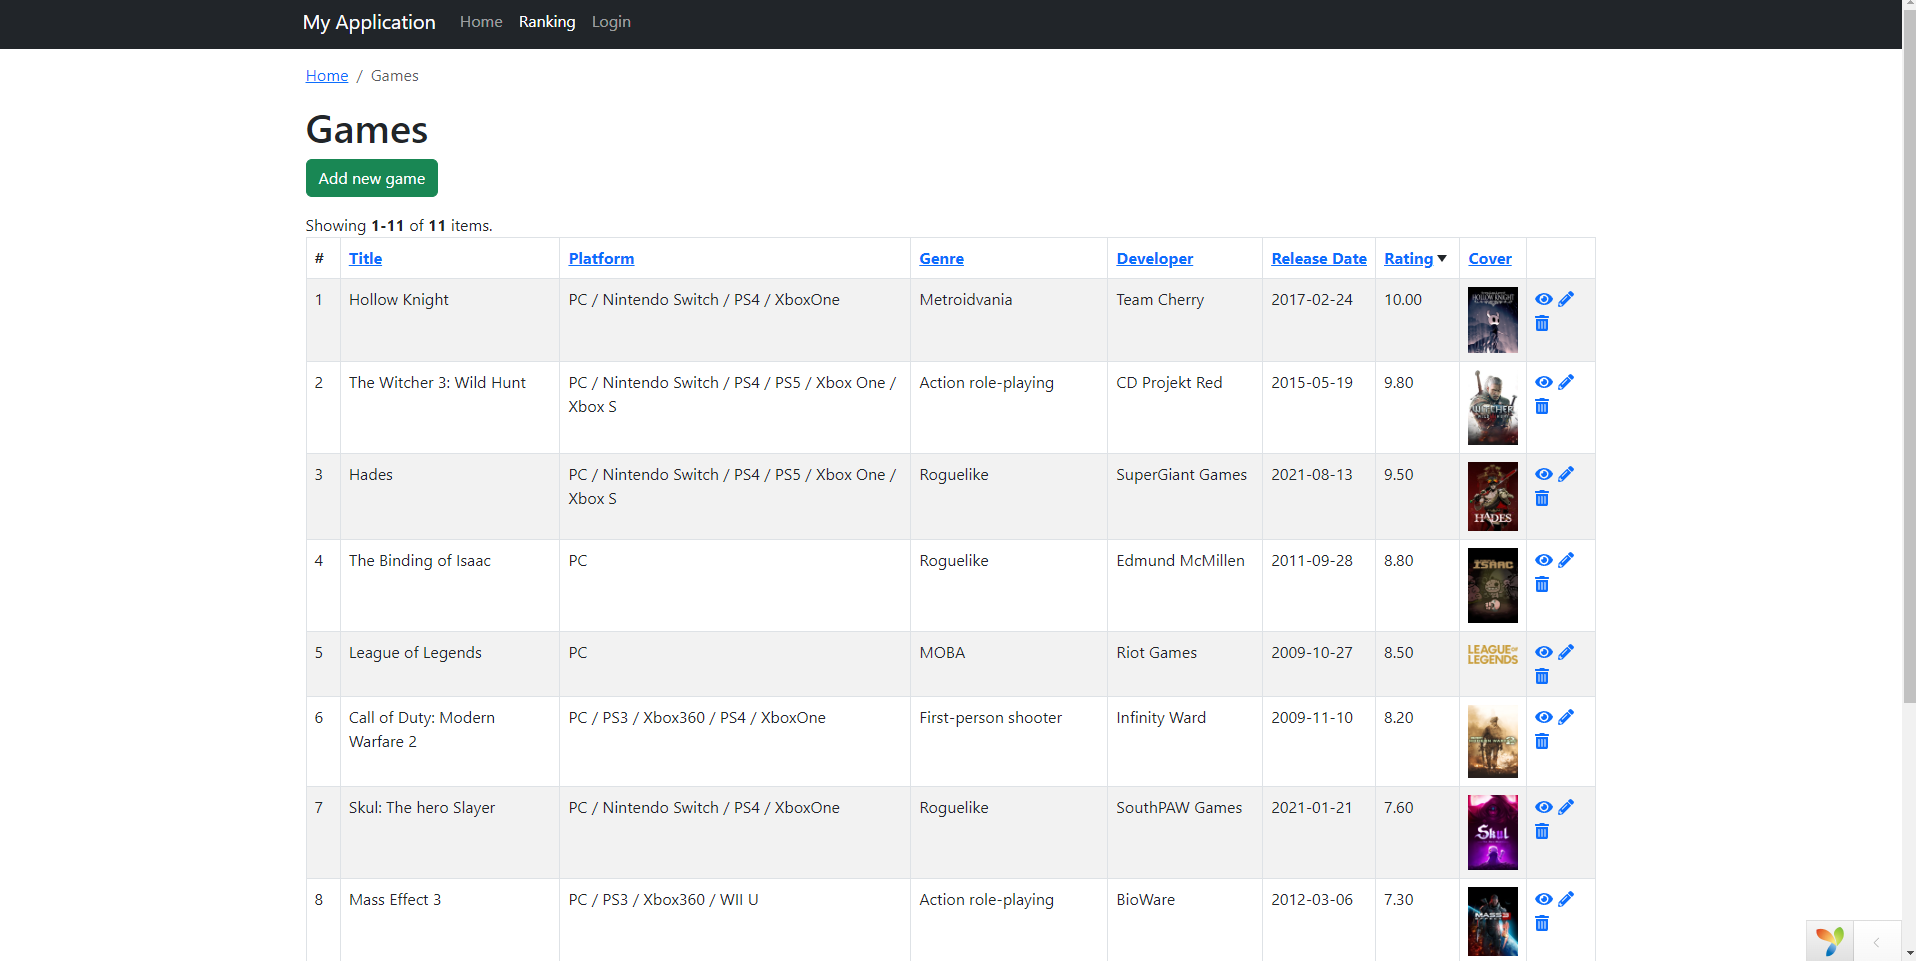
Task: Open the Hades cover thumbnail
Action: (1492, 496)
